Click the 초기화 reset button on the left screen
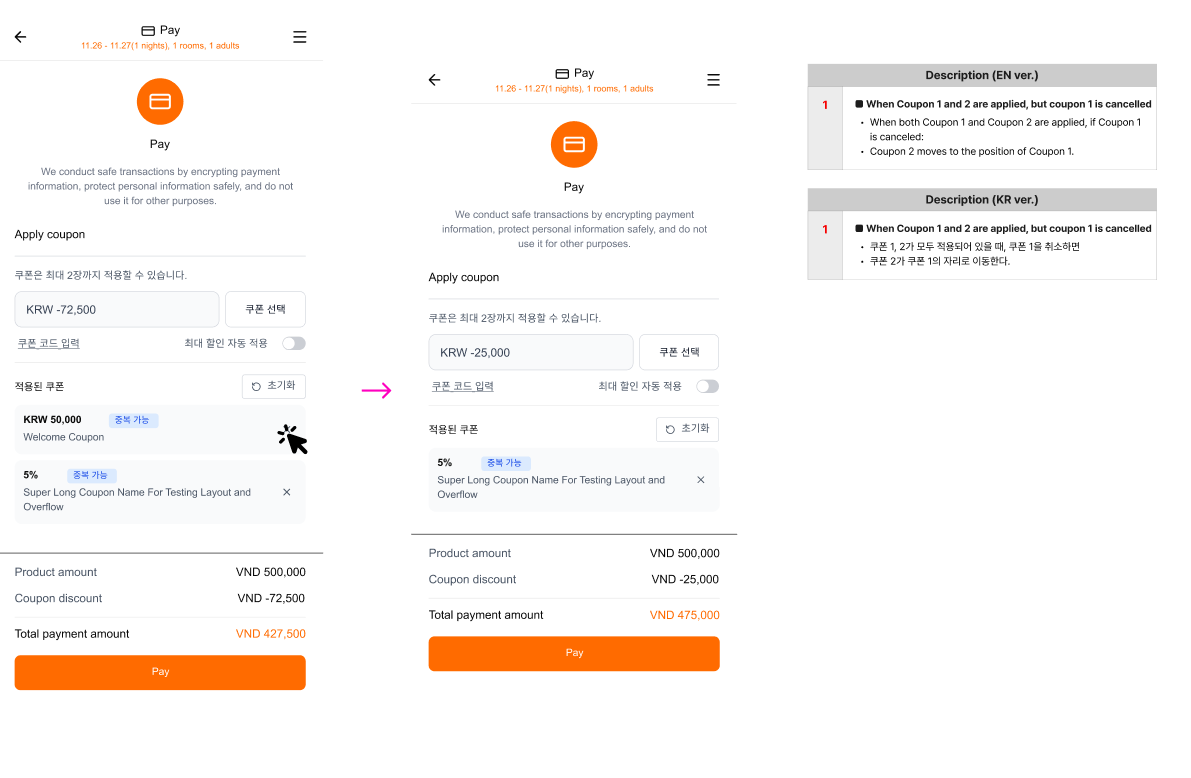 (x=274, y=386)
